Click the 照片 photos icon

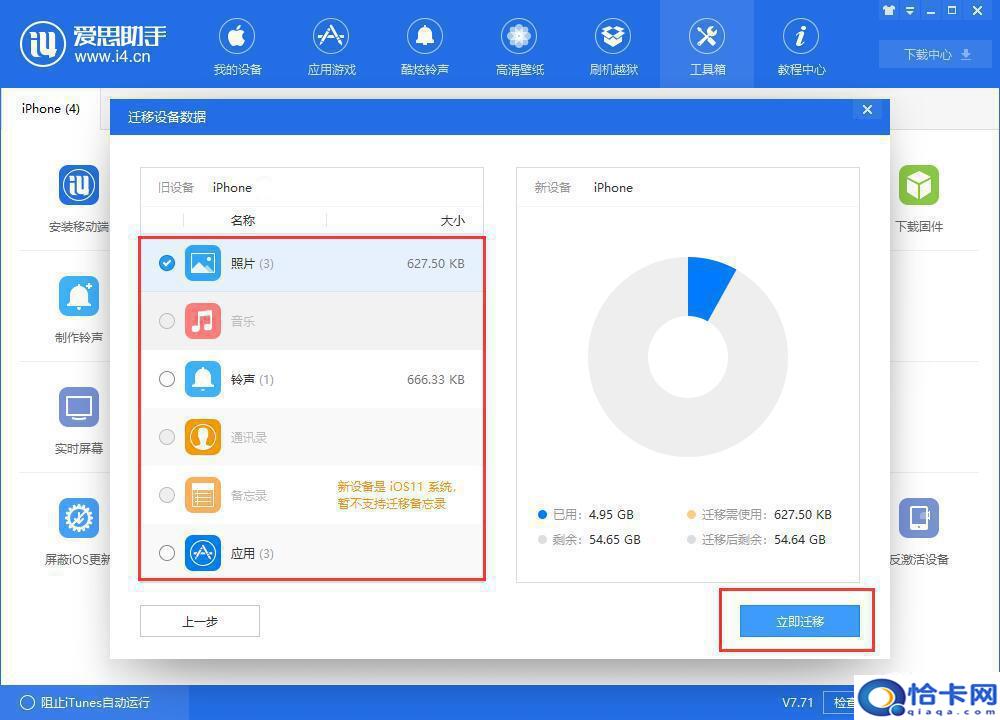click(203, 263)
